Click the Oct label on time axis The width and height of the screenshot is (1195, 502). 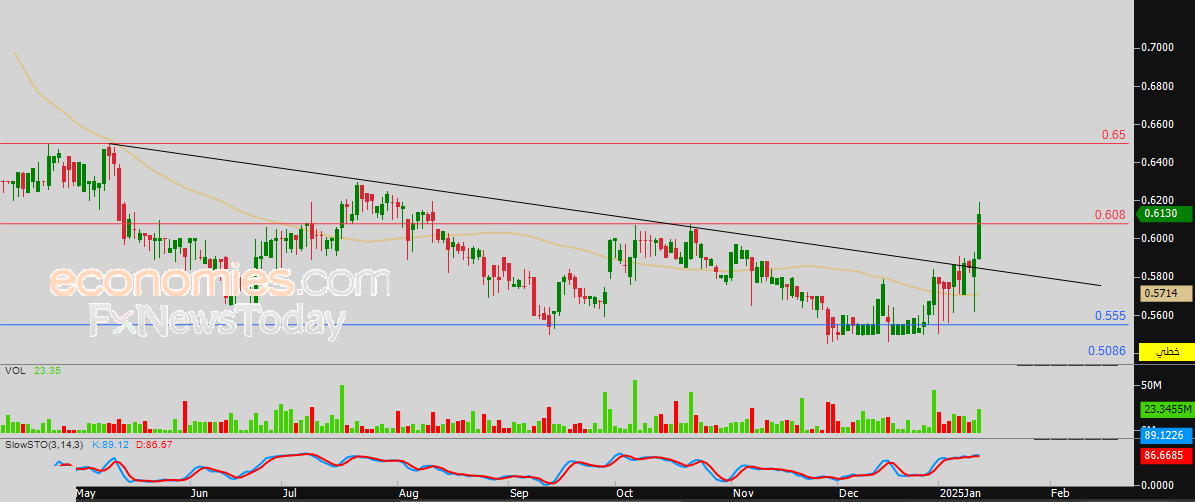coord(624,494)
